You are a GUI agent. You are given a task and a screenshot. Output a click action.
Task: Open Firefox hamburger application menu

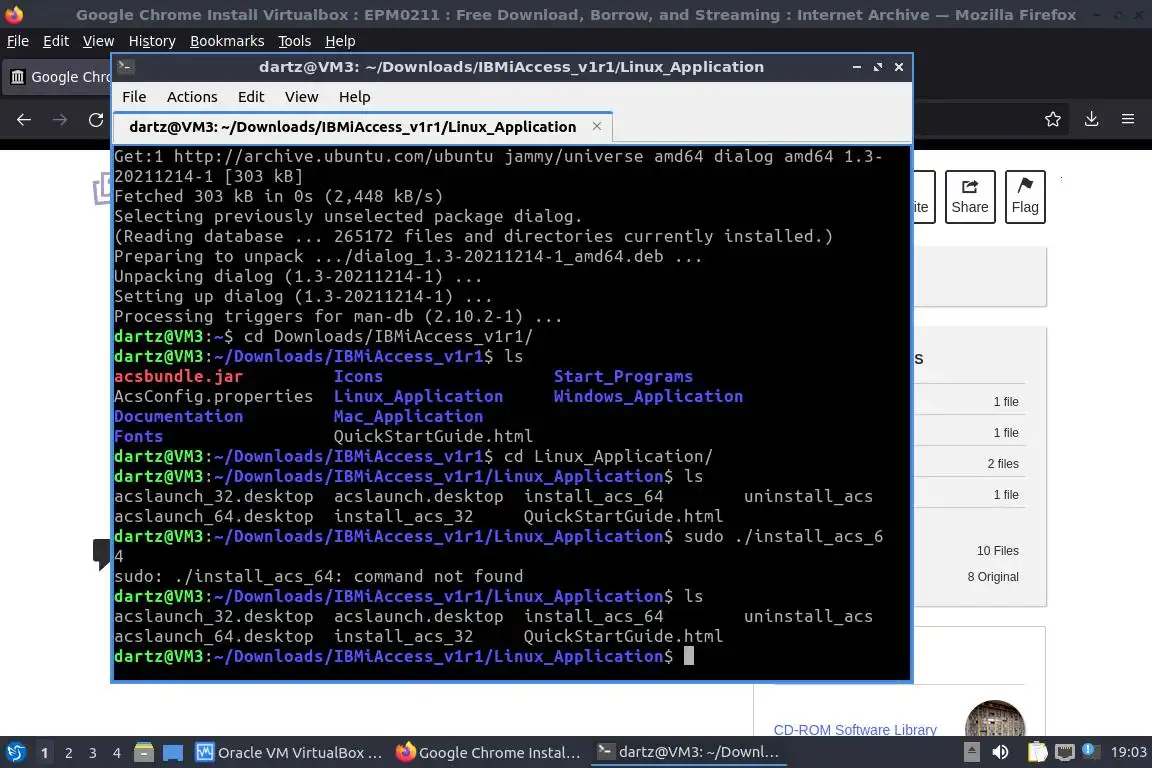tap(1128, 119)
